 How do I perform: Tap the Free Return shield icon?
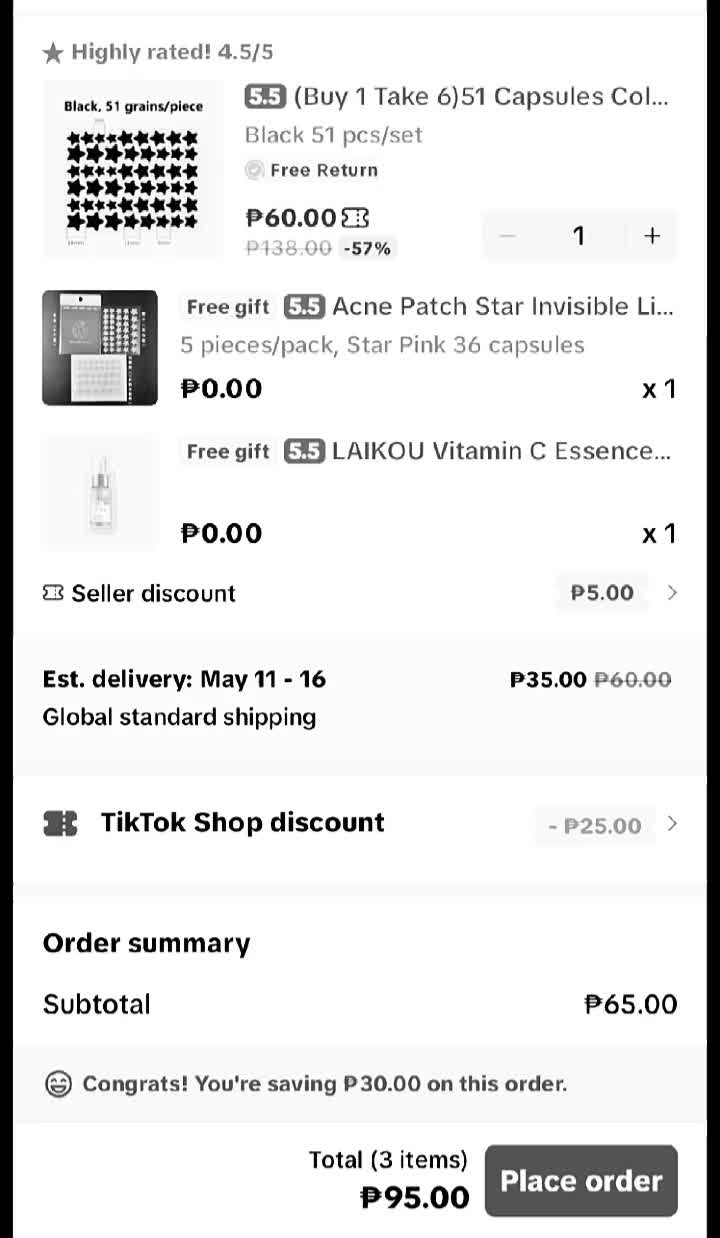tap(255, 170)
